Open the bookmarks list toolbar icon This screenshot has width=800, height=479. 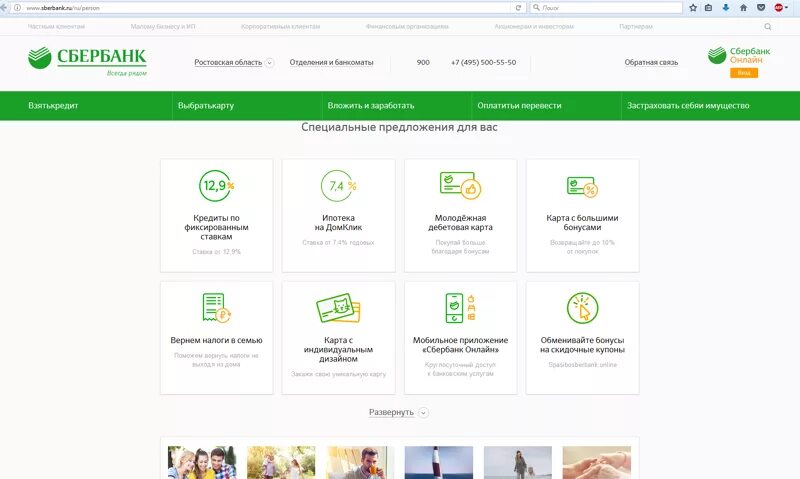[x=708, y=8]
